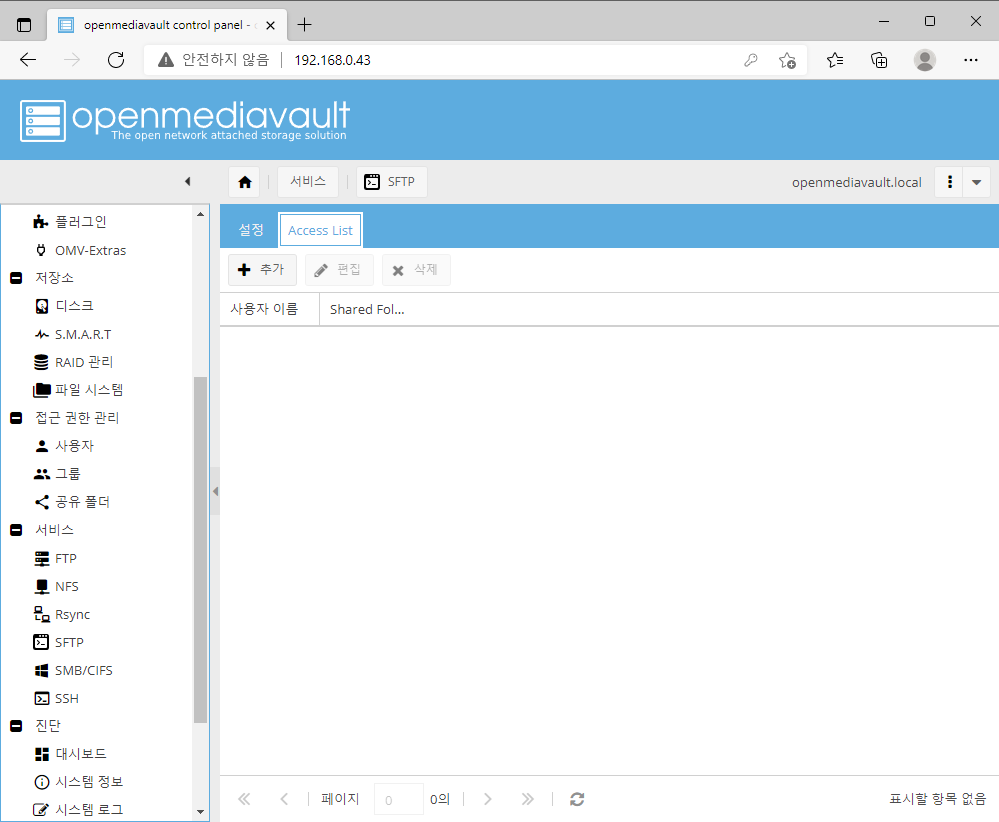Open the 플러그인 plugins sidebar item

[x=69, y=222]
